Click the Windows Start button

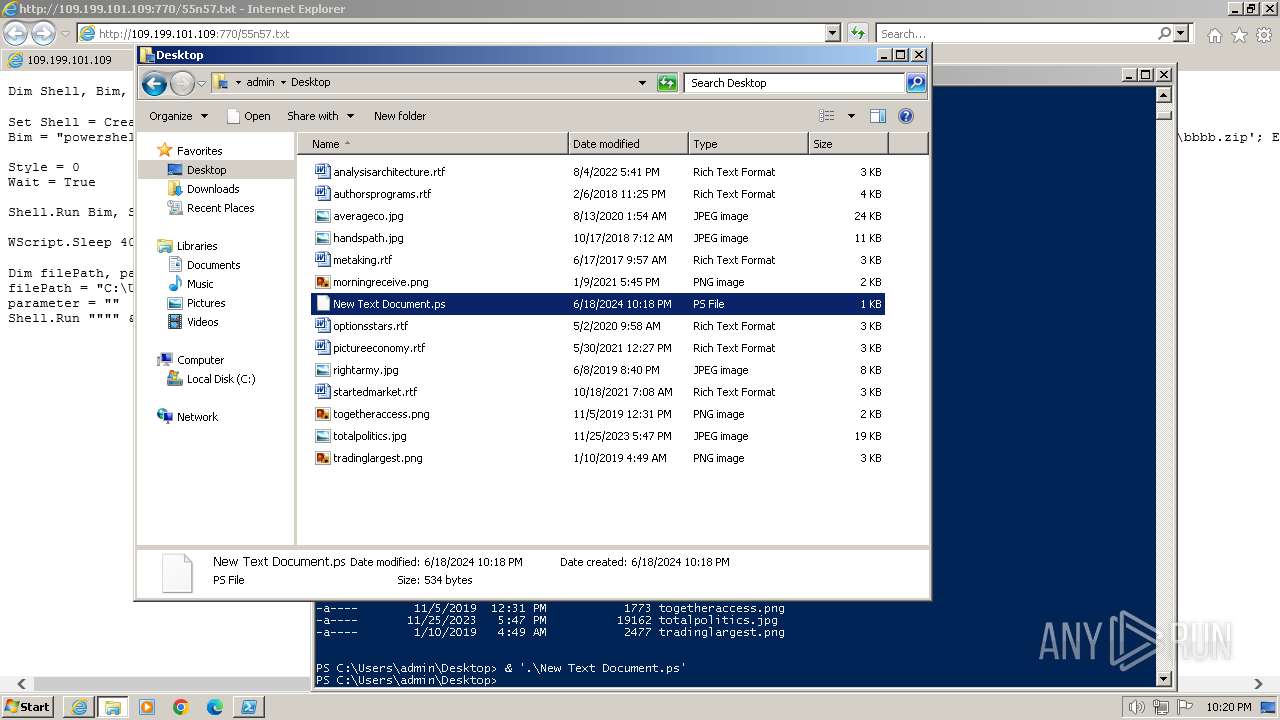(28, 707)
